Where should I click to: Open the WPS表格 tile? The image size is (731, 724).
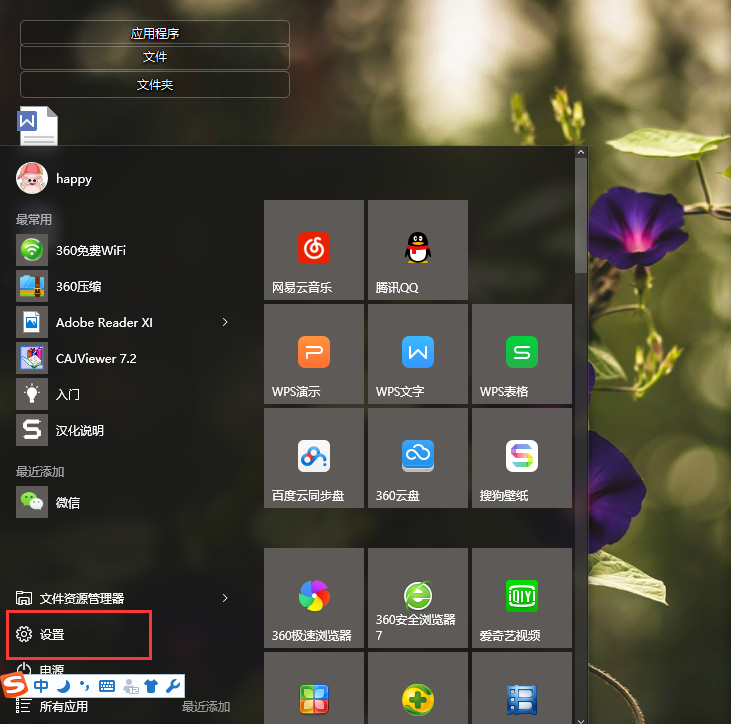522,354
